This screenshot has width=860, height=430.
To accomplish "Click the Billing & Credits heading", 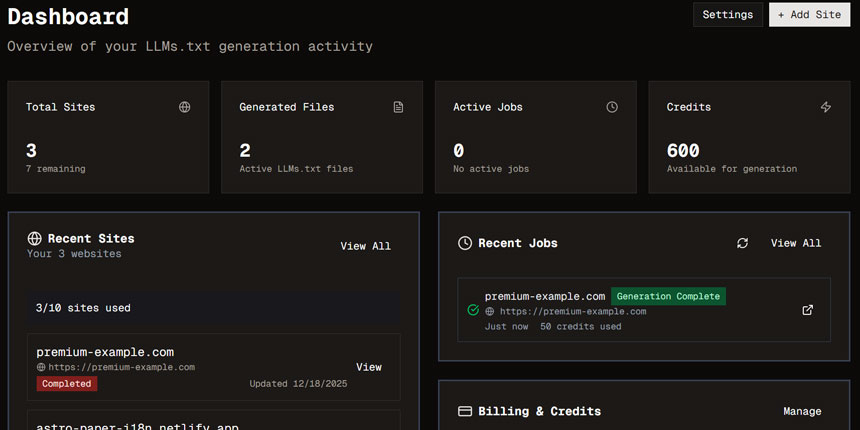I will [539, 411].
